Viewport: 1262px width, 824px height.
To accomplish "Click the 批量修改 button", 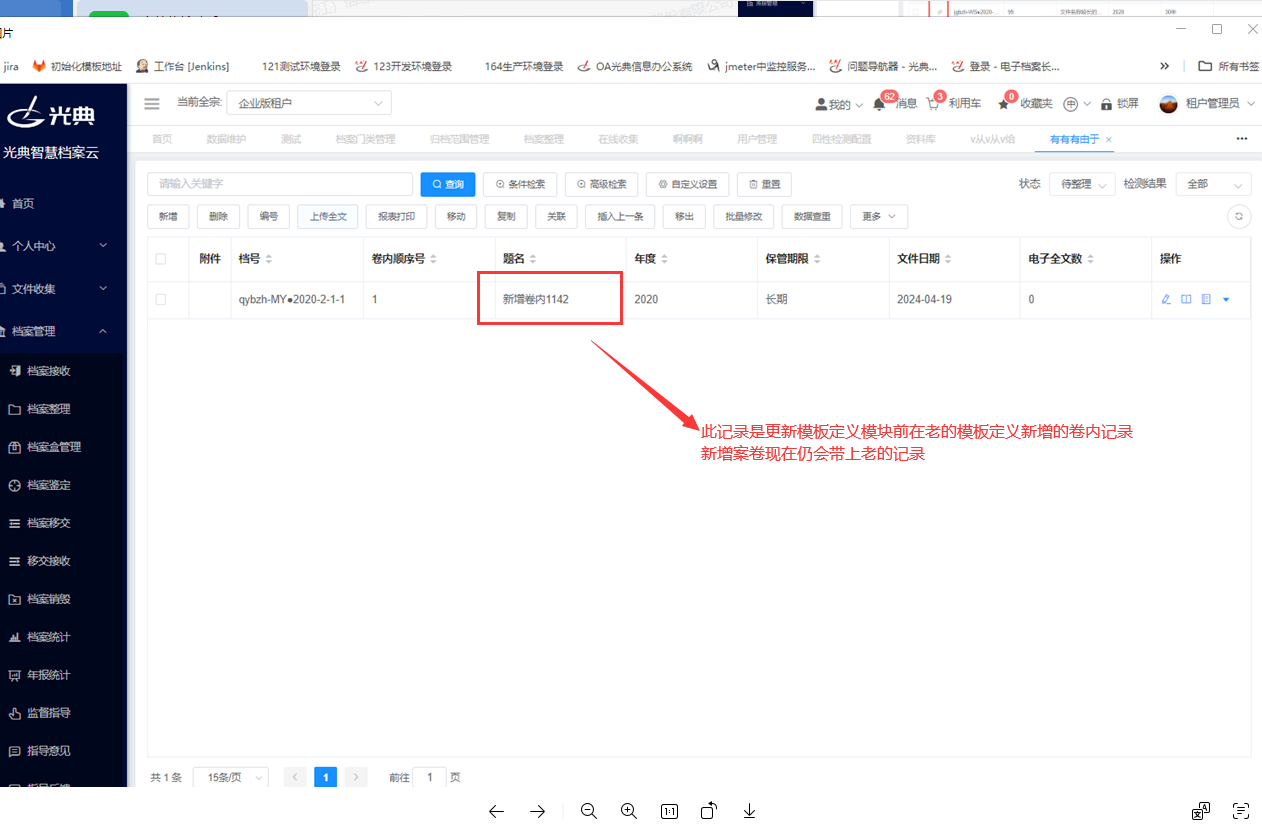I will click(x=744, y=216).
